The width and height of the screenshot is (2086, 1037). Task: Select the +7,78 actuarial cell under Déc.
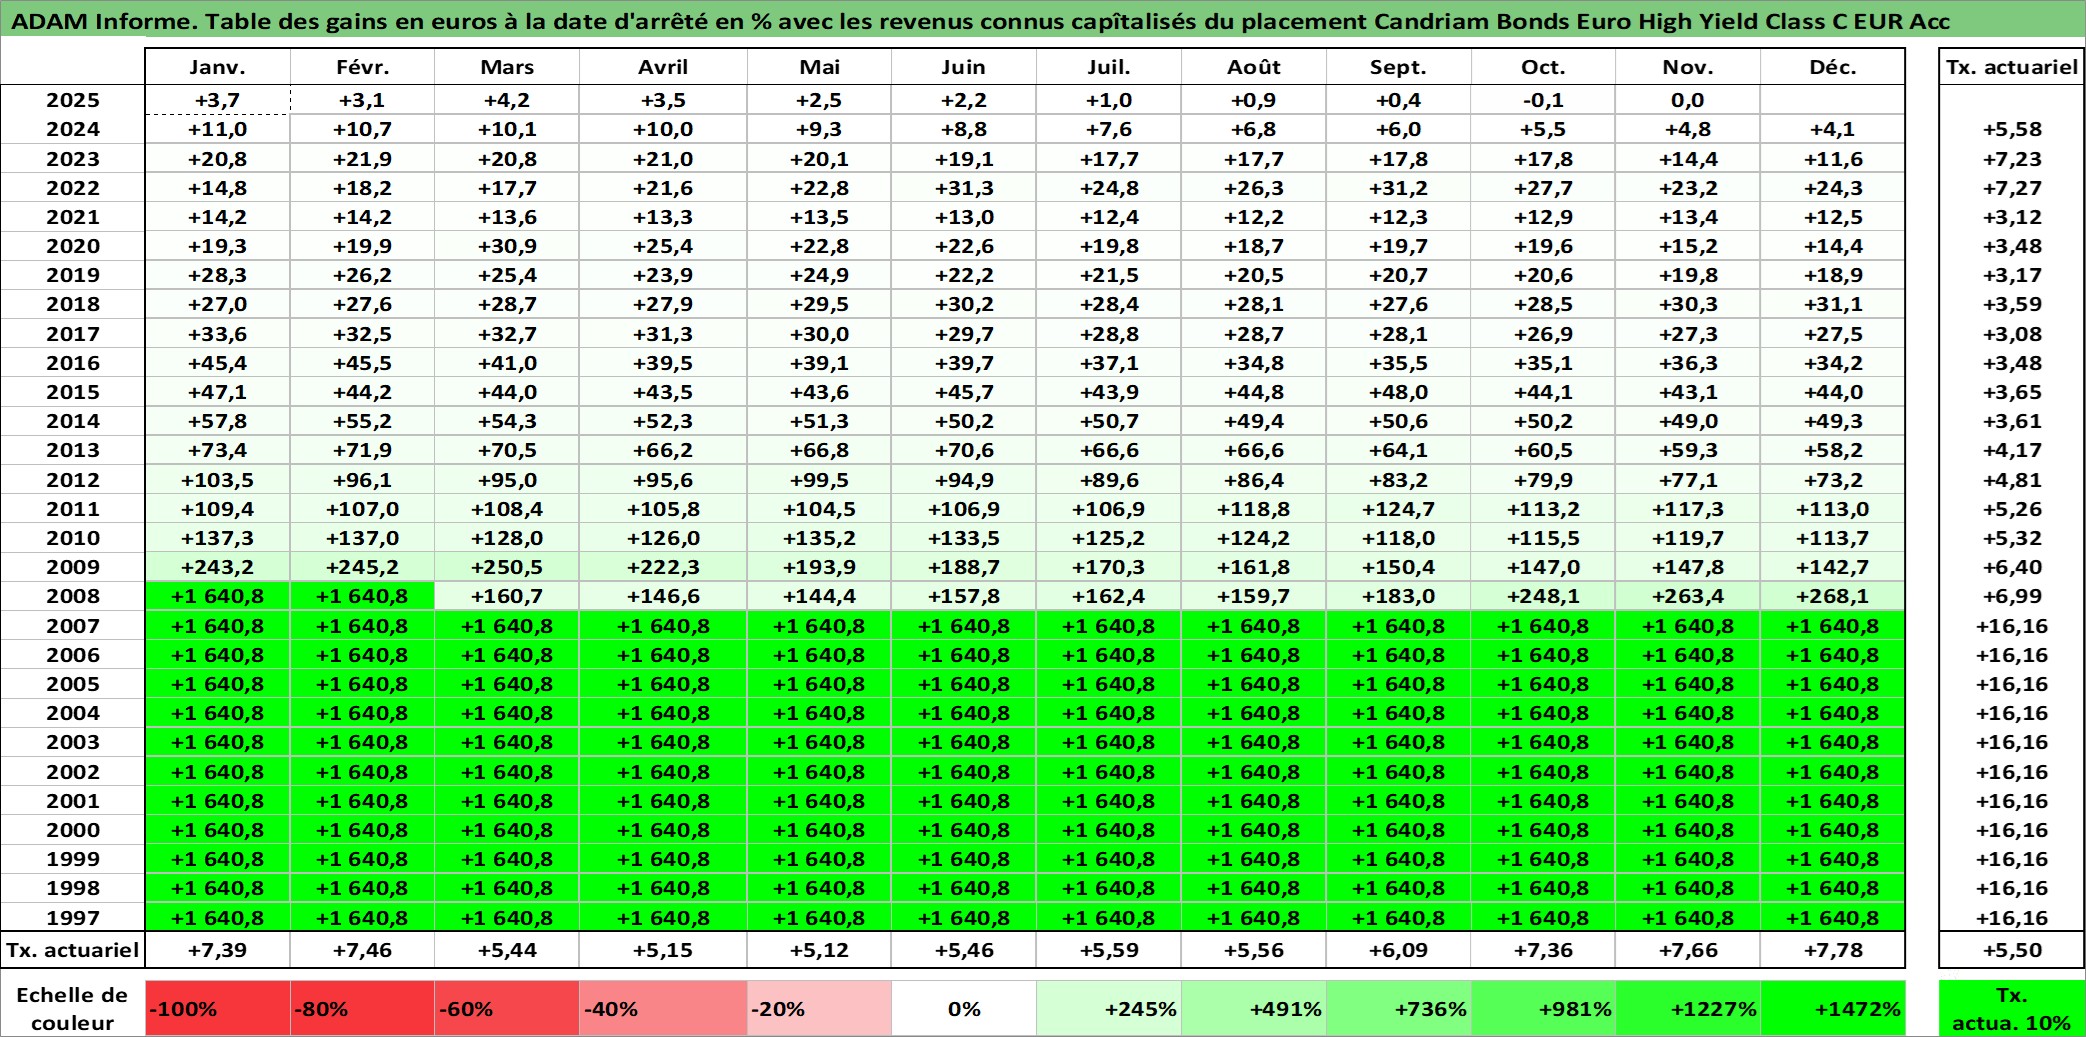click(1833, 950)
